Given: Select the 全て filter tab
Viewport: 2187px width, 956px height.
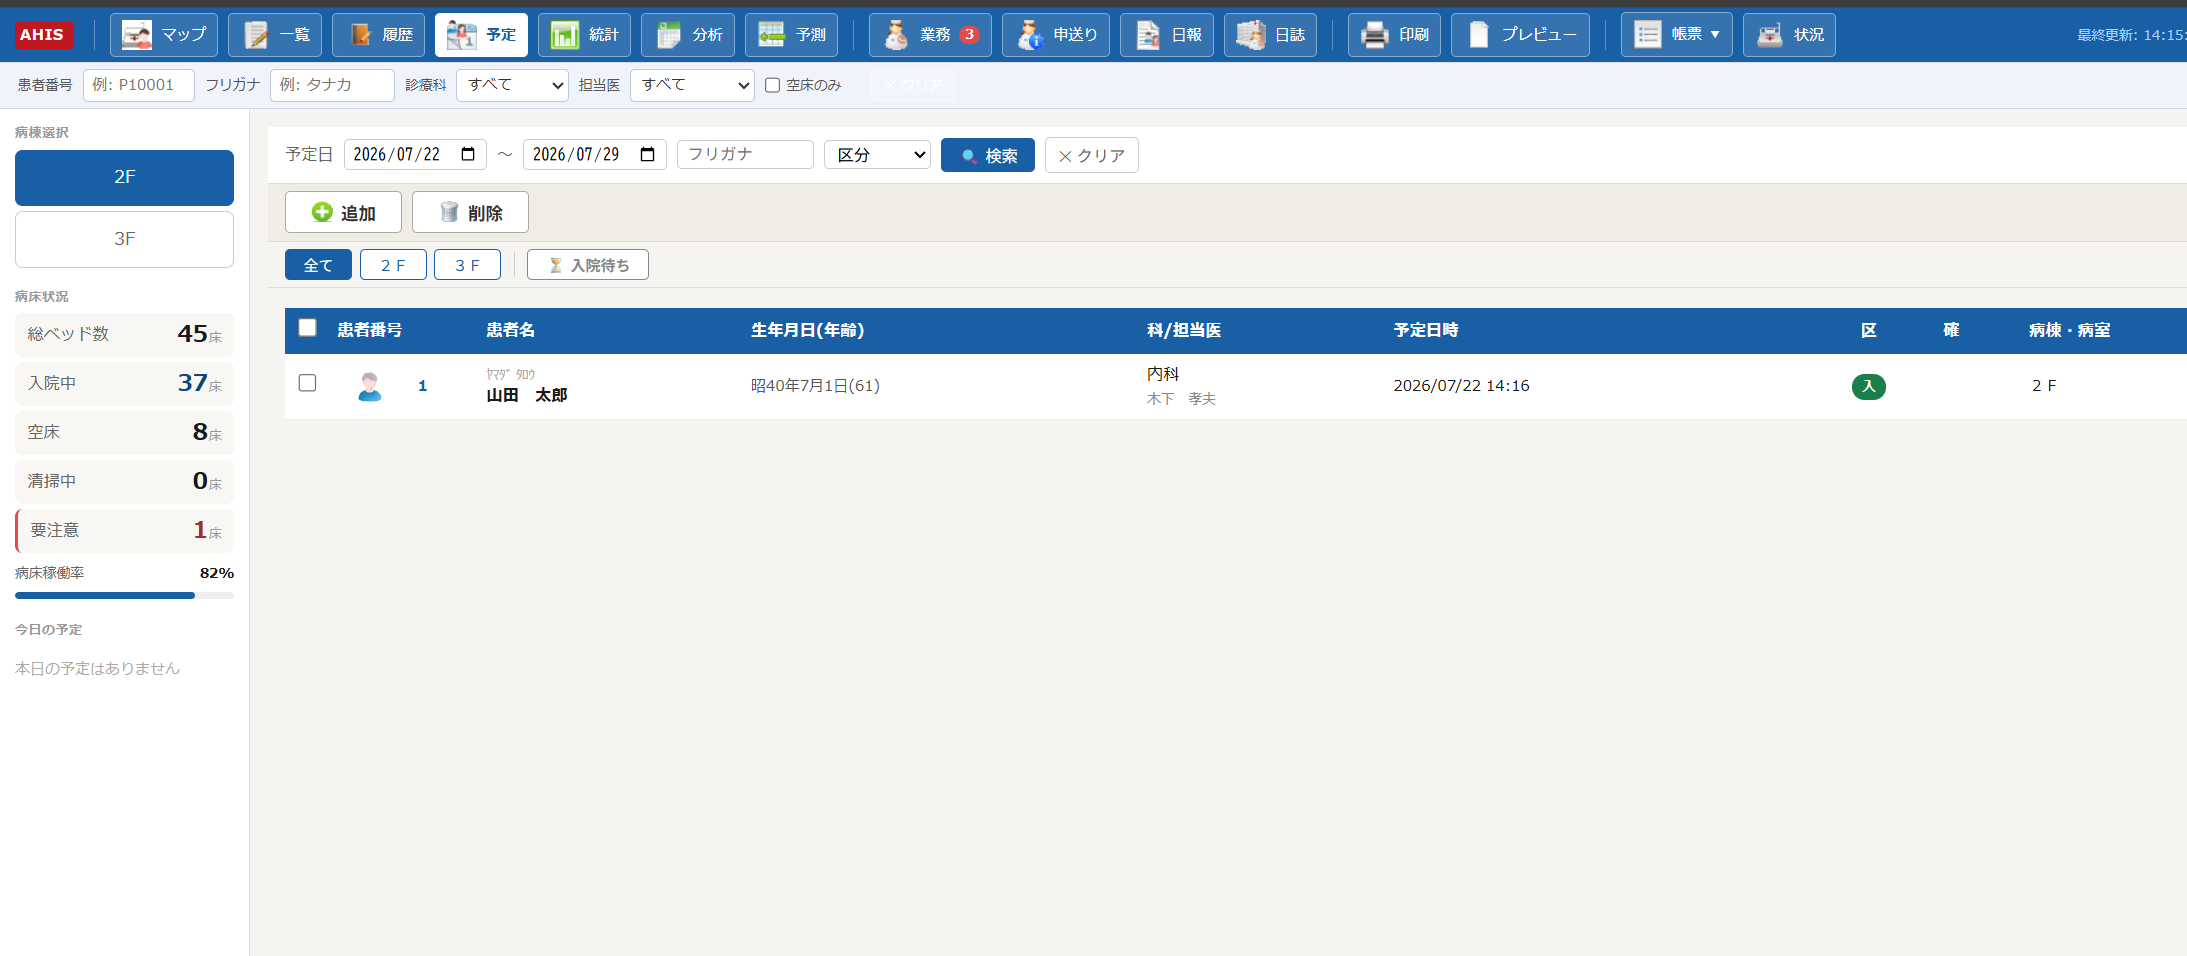Looking at the screenshot, I should click(x=318, y=265).
